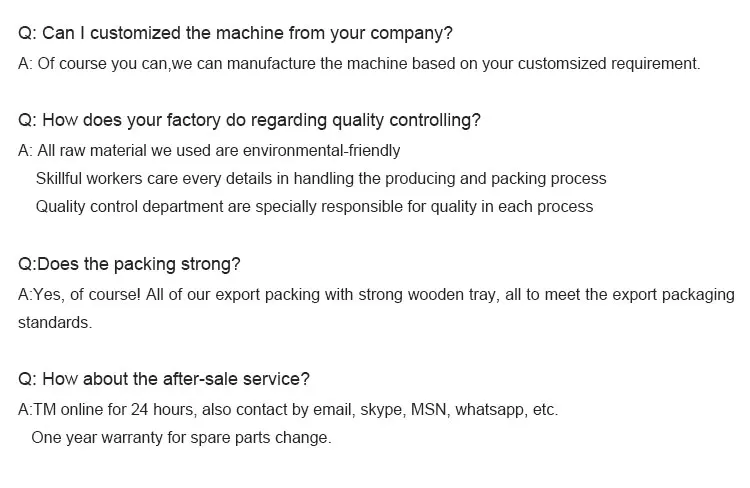
Task: Select the 'Does the packing strong?' question
Action: pyautogui.click(x=129, y=265)
